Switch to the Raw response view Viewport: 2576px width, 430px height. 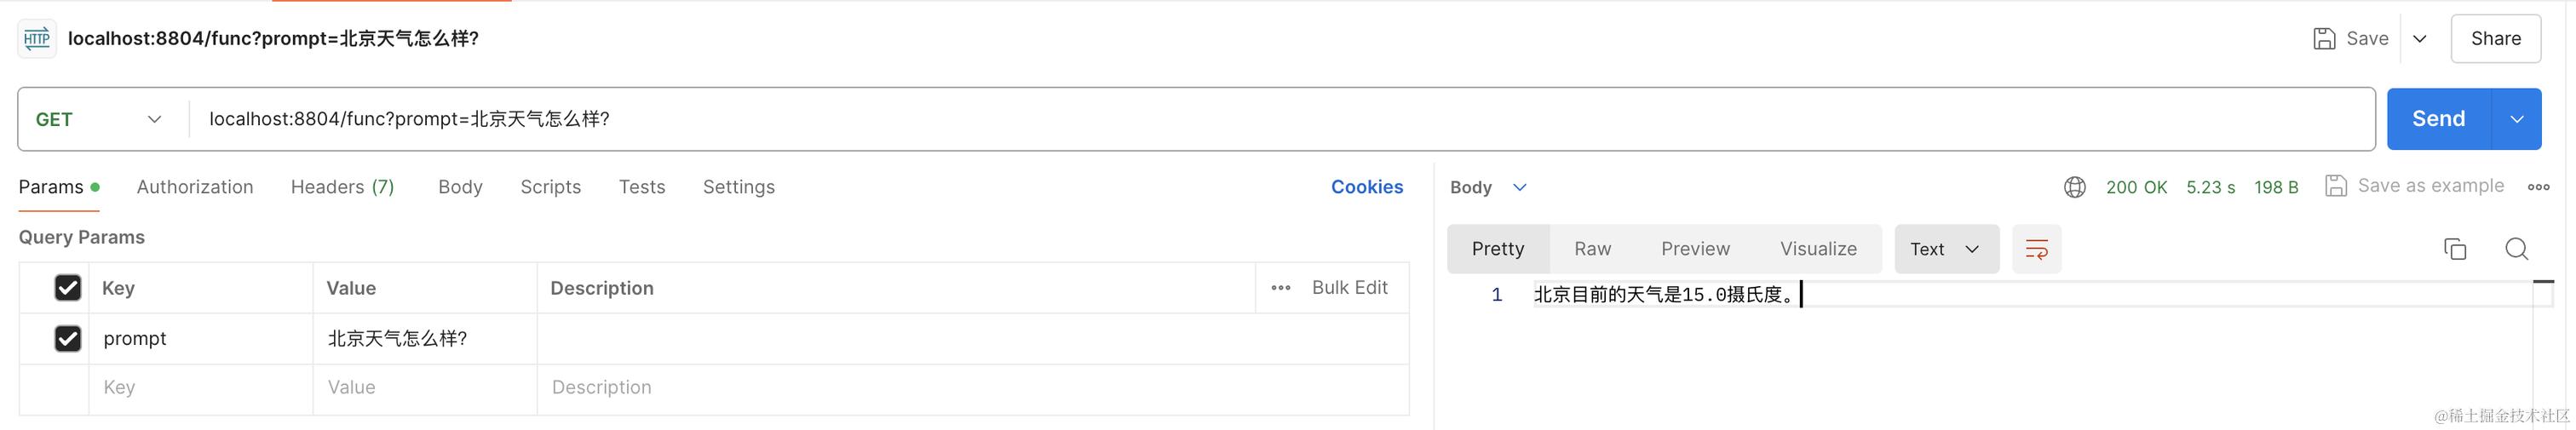pyautogui.click(x=1592, y=249)
